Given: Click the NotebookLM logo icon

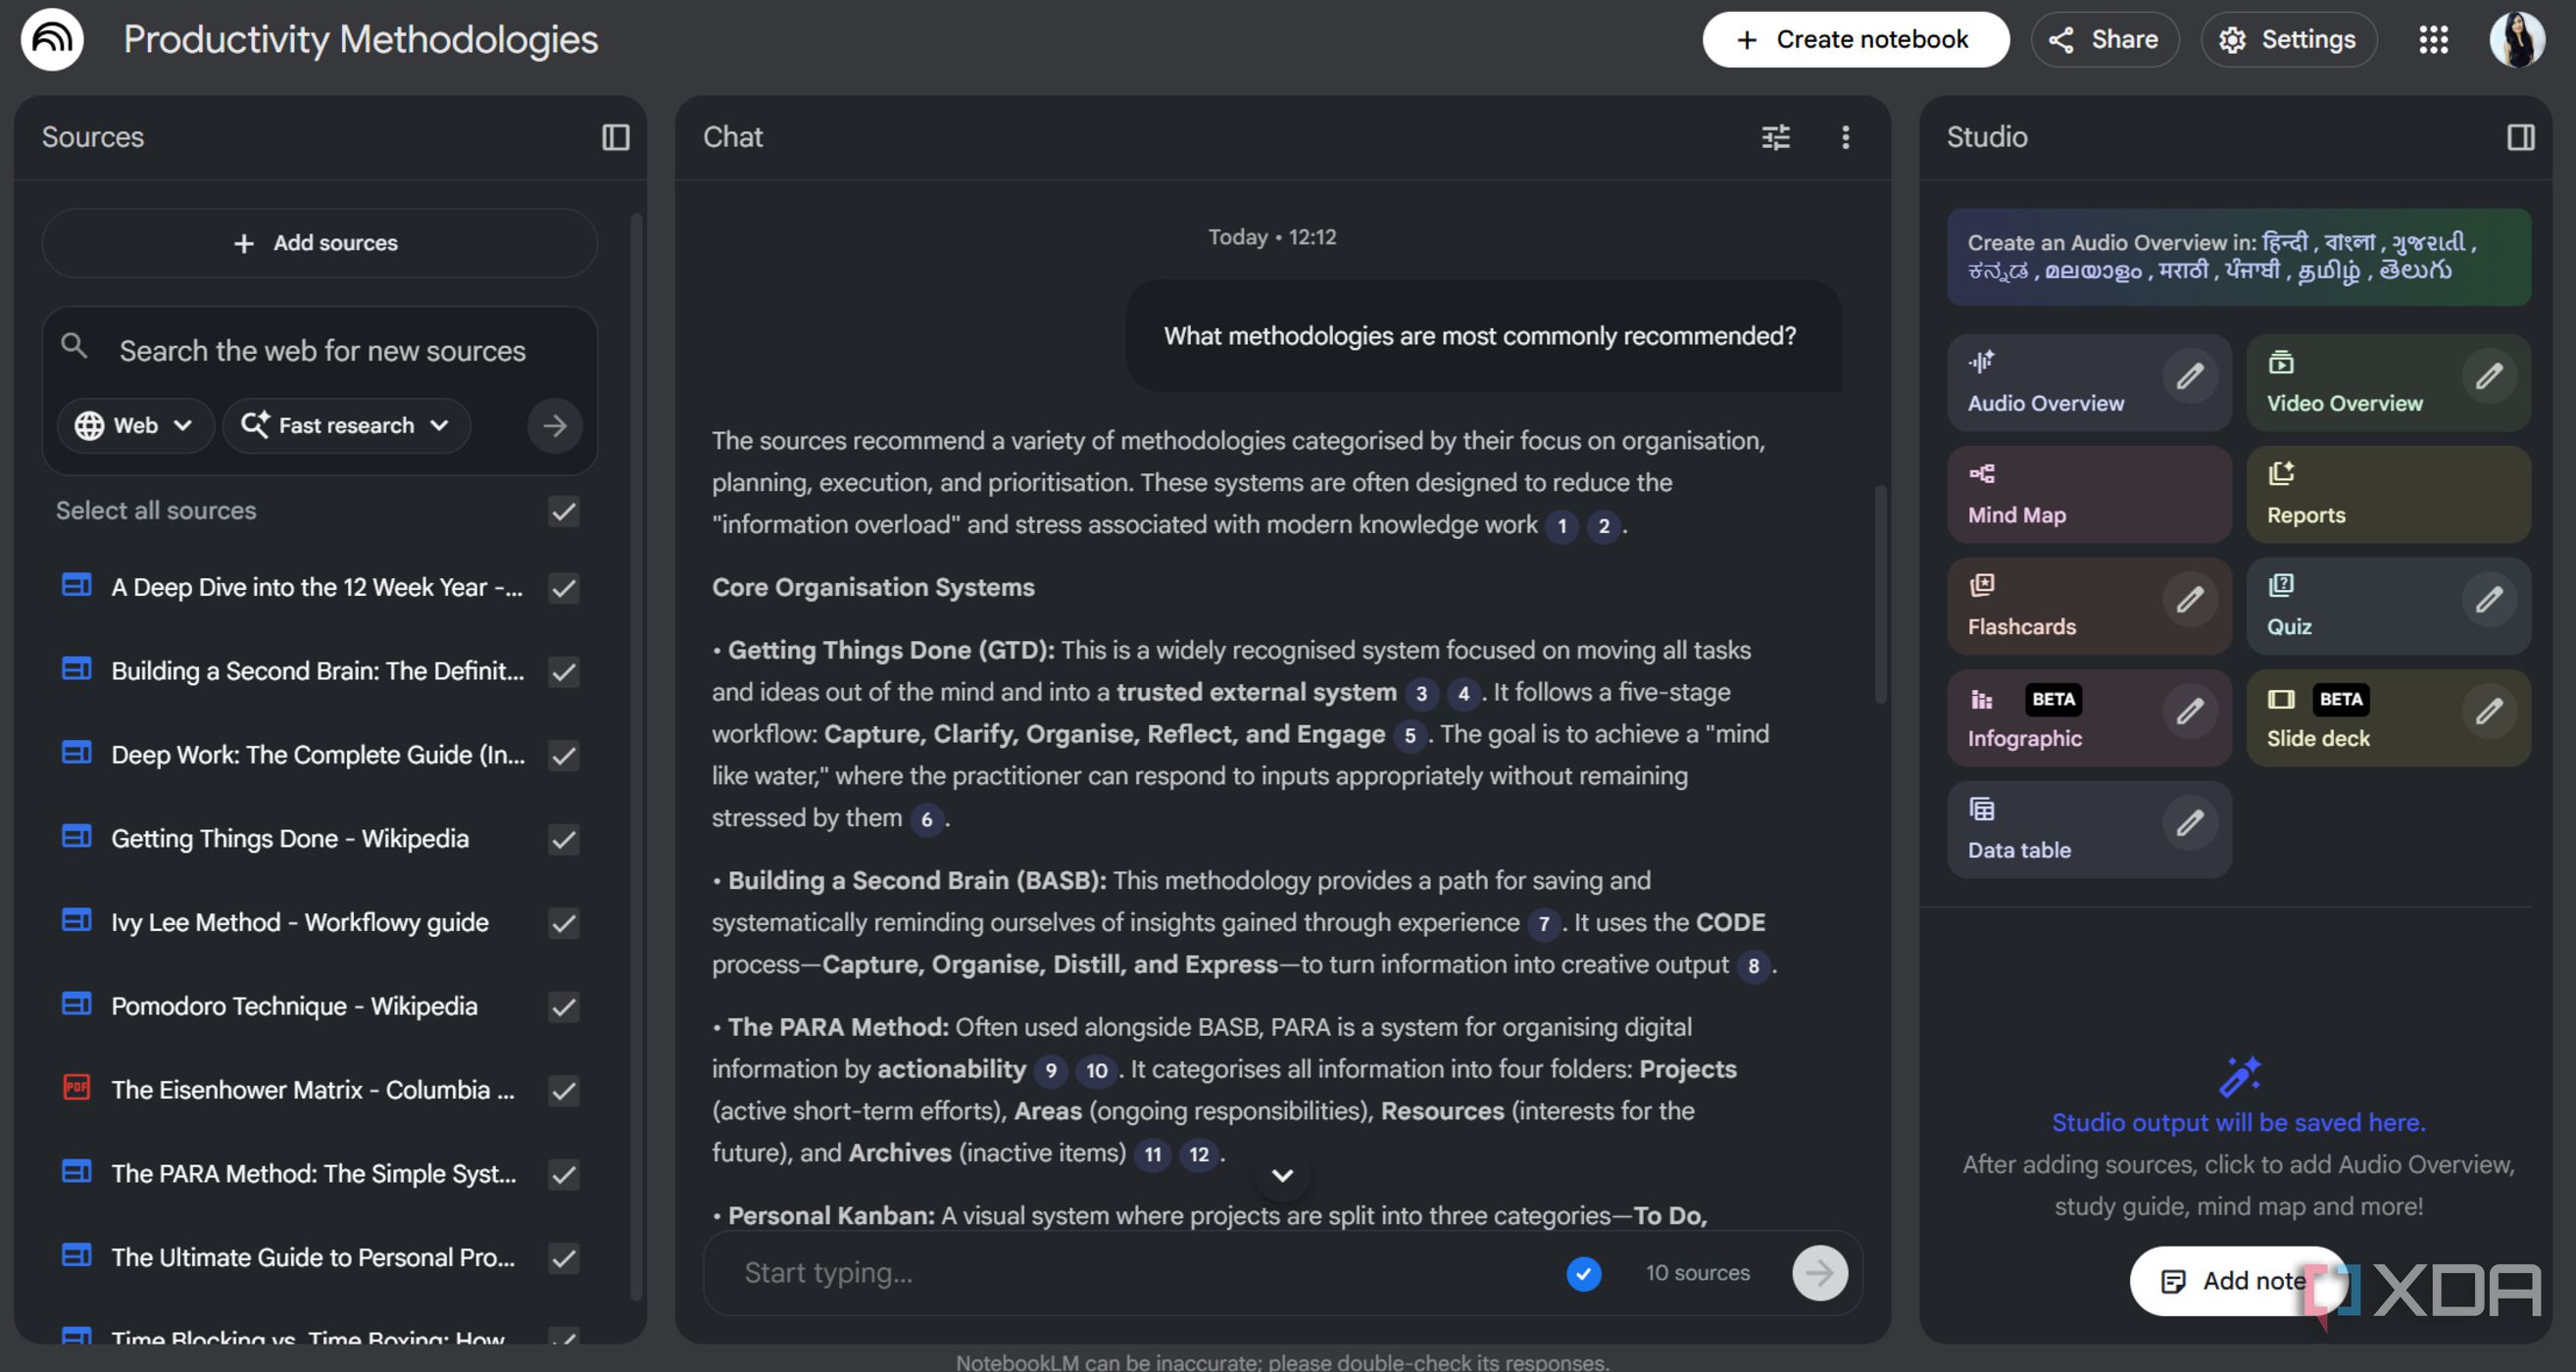Looking at the screenshot, I should [52, 39].
